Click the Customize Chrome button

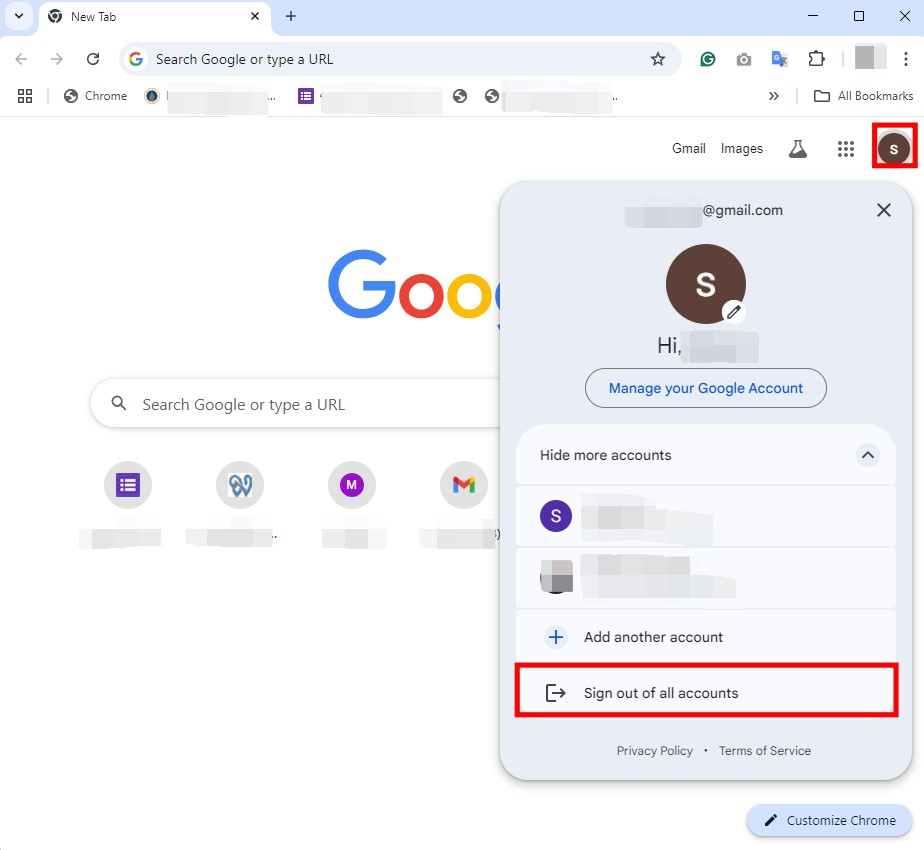(830, 820)
